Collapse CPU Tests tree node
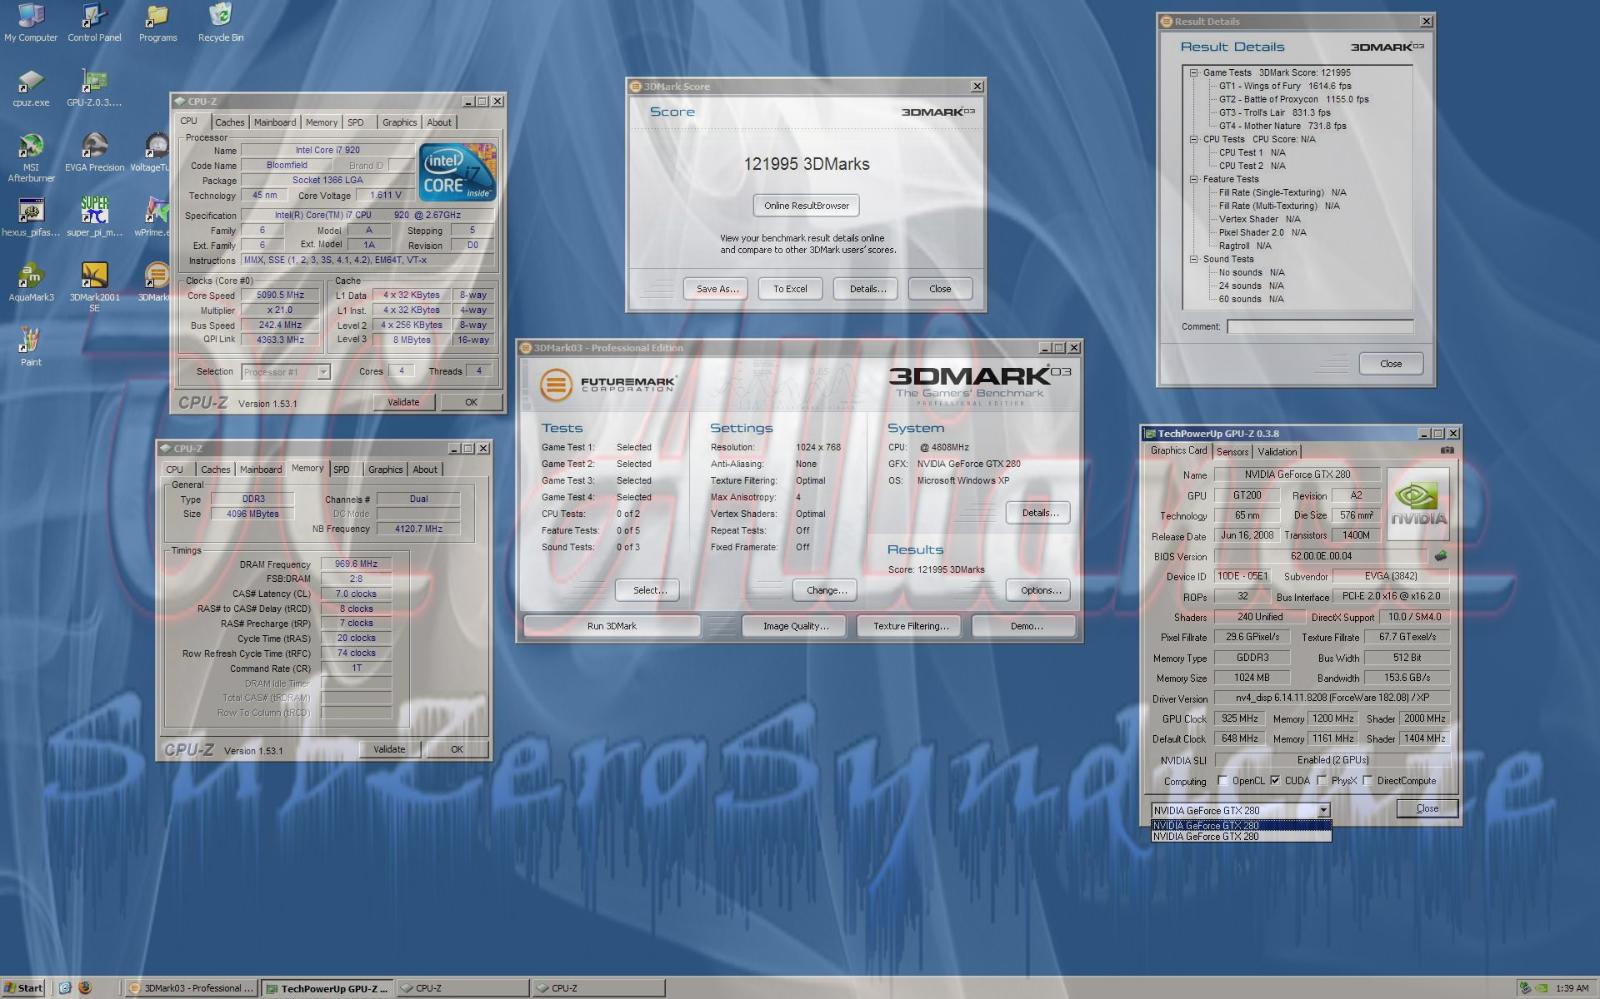This screenshot has height=999, width=1600. click(x=1193, y=139)
